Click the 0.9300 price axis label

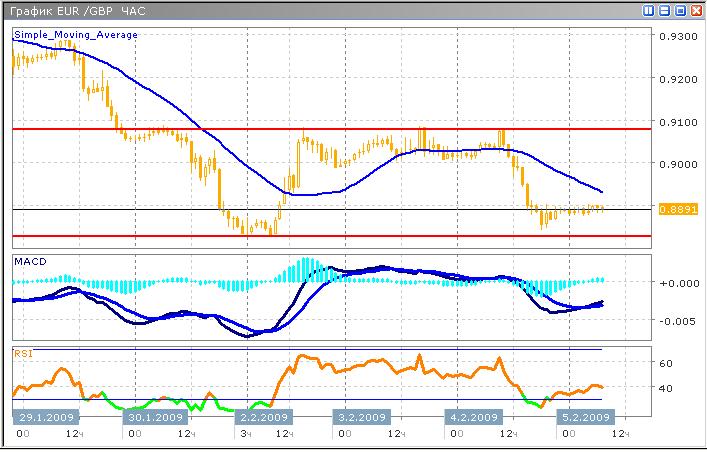click(x=677, y=36)
